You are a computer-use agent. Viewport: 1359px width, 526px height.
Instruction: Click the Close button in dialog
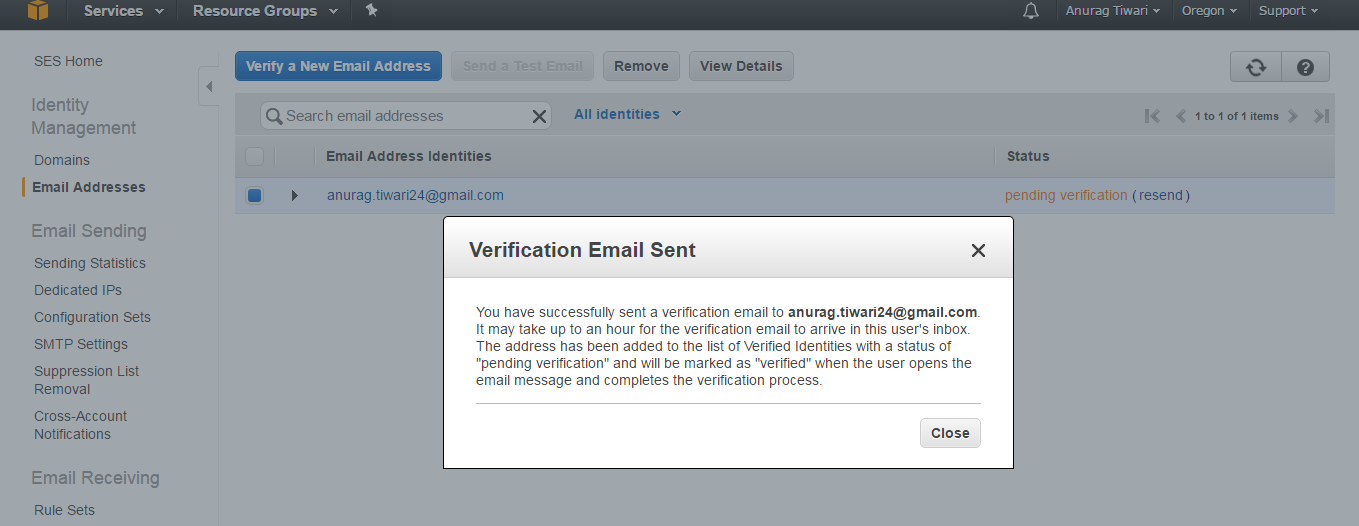pyautogui.click(x=950, y=433)
